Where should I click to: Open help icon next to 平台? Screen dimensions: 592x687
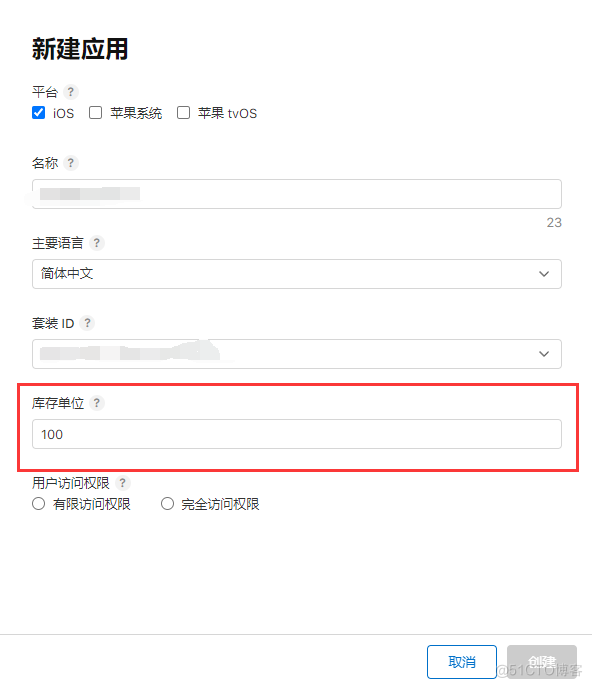[x=71, y=92]
